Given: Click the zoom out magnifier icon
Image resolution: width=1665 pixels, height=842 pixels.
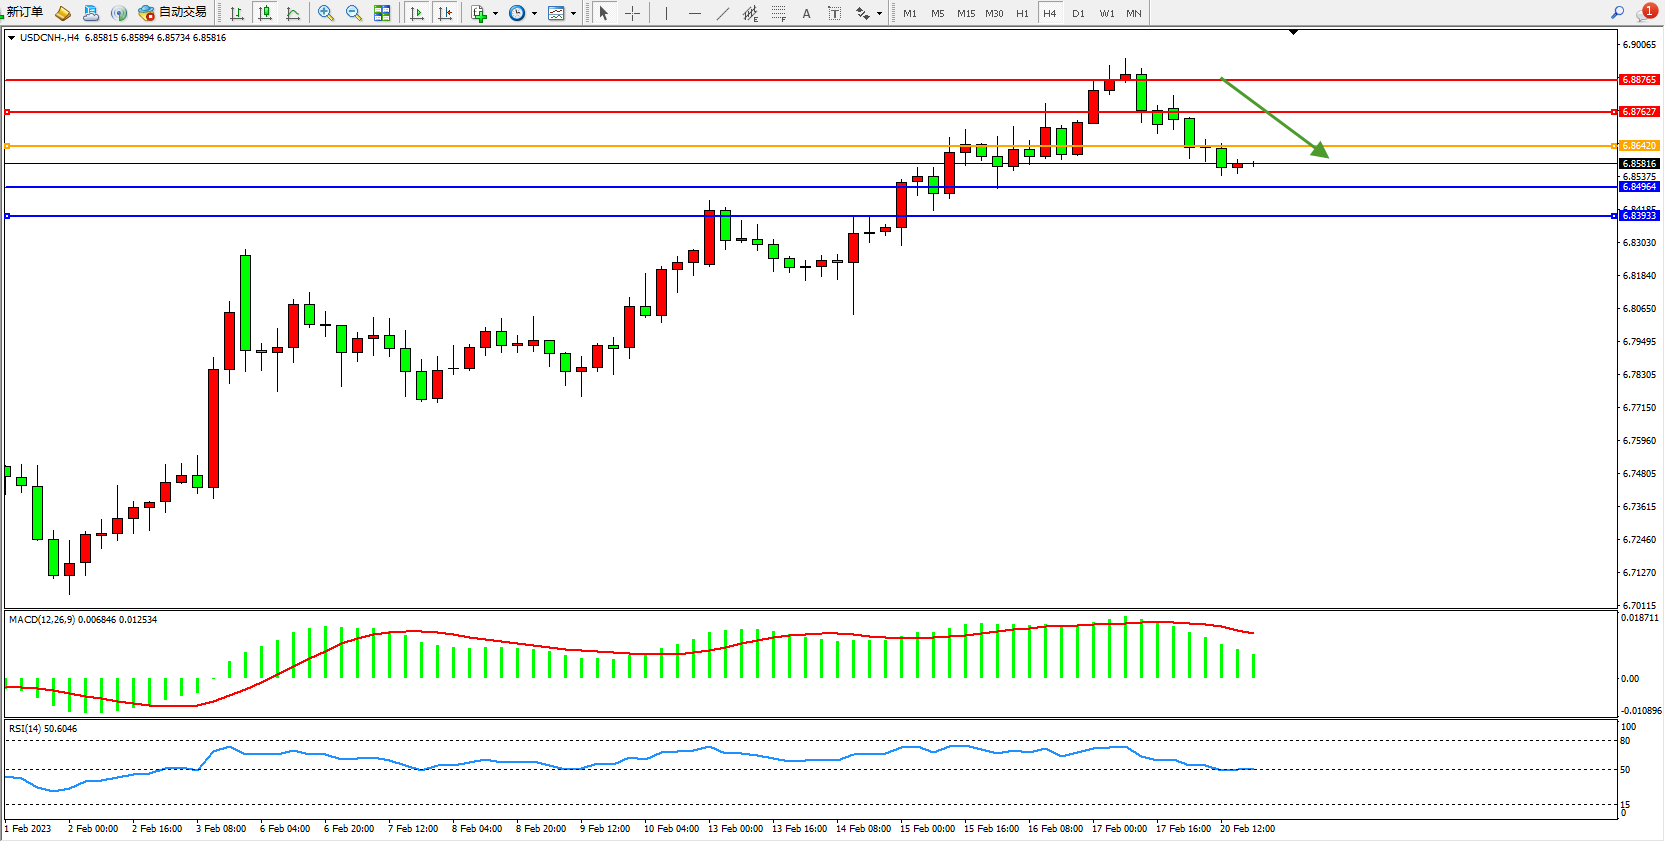Looking at the screenshot, I should 354,13.
